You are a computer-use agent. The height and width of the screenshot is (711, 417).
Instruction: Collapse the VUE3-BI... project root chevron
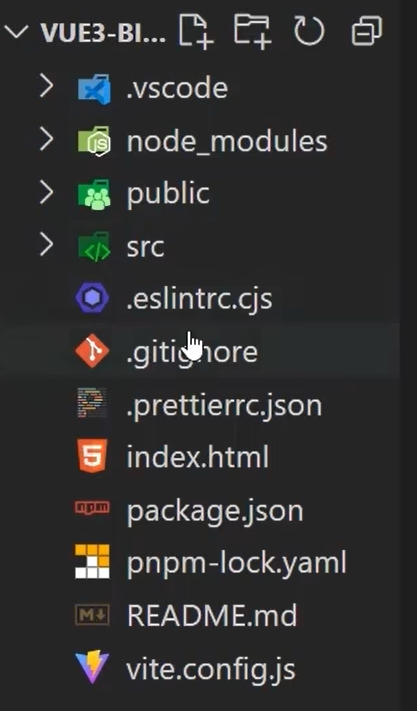(x=16, y=32)
